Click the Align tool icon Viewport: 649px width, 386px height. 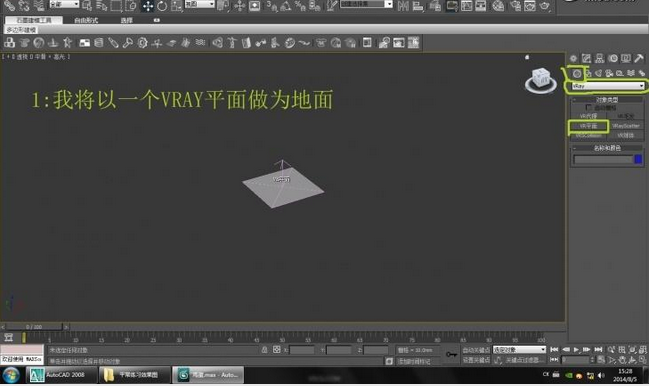(418, 5)
